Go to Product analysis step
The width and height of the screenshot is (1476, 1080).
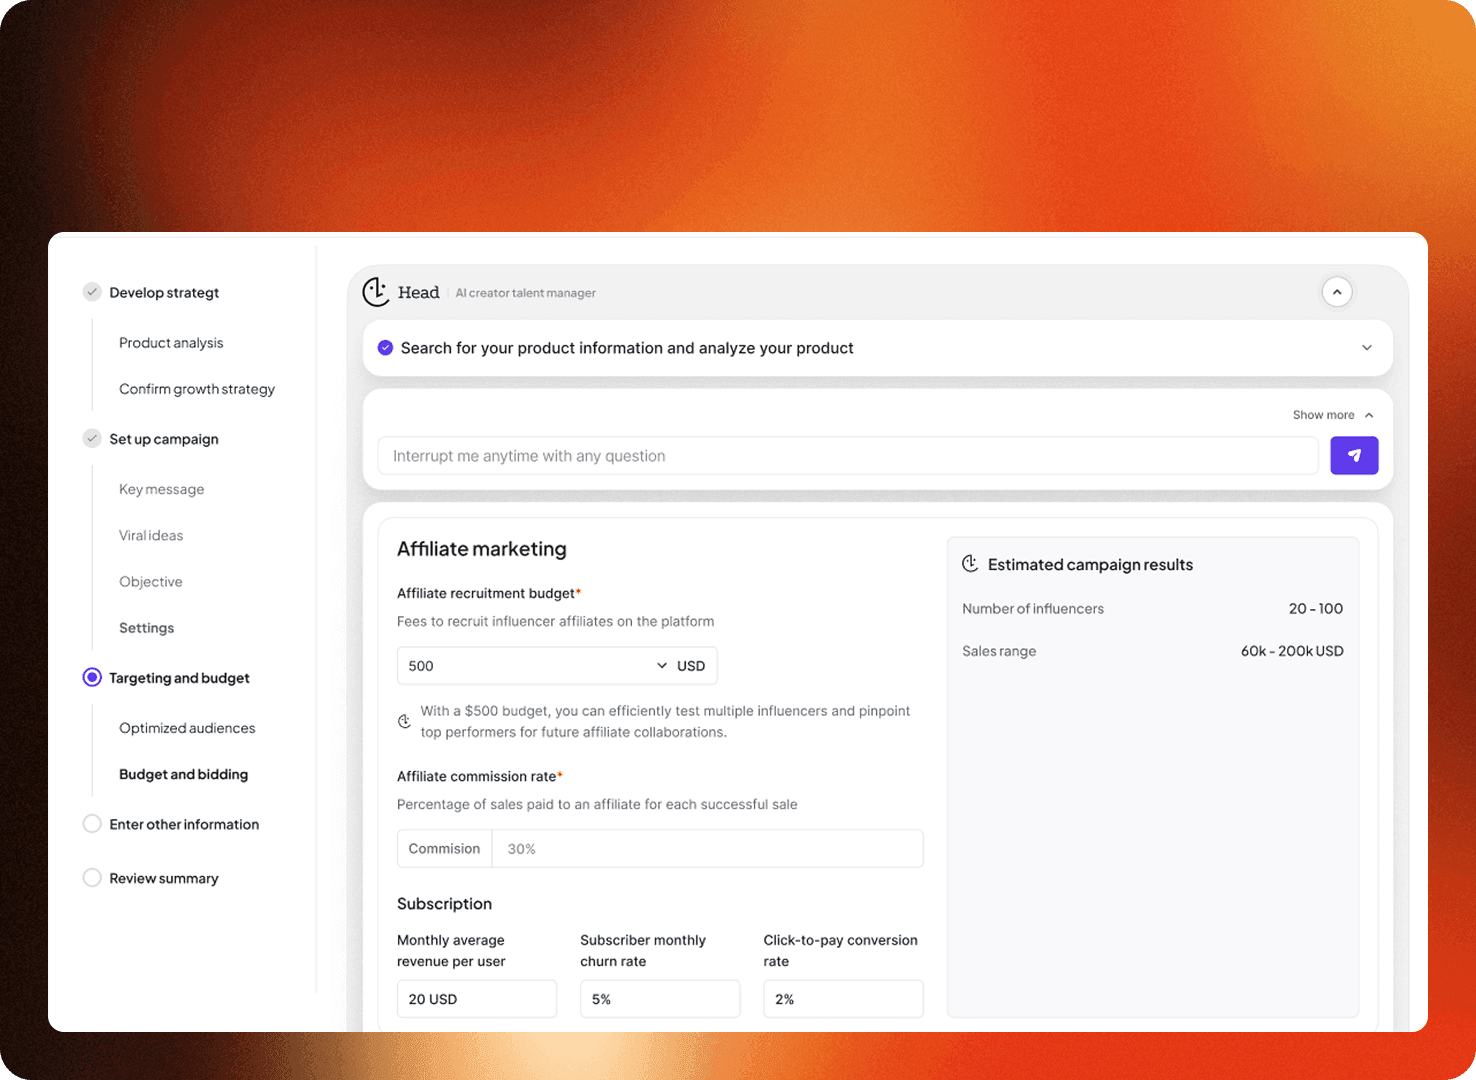point(171,343)
